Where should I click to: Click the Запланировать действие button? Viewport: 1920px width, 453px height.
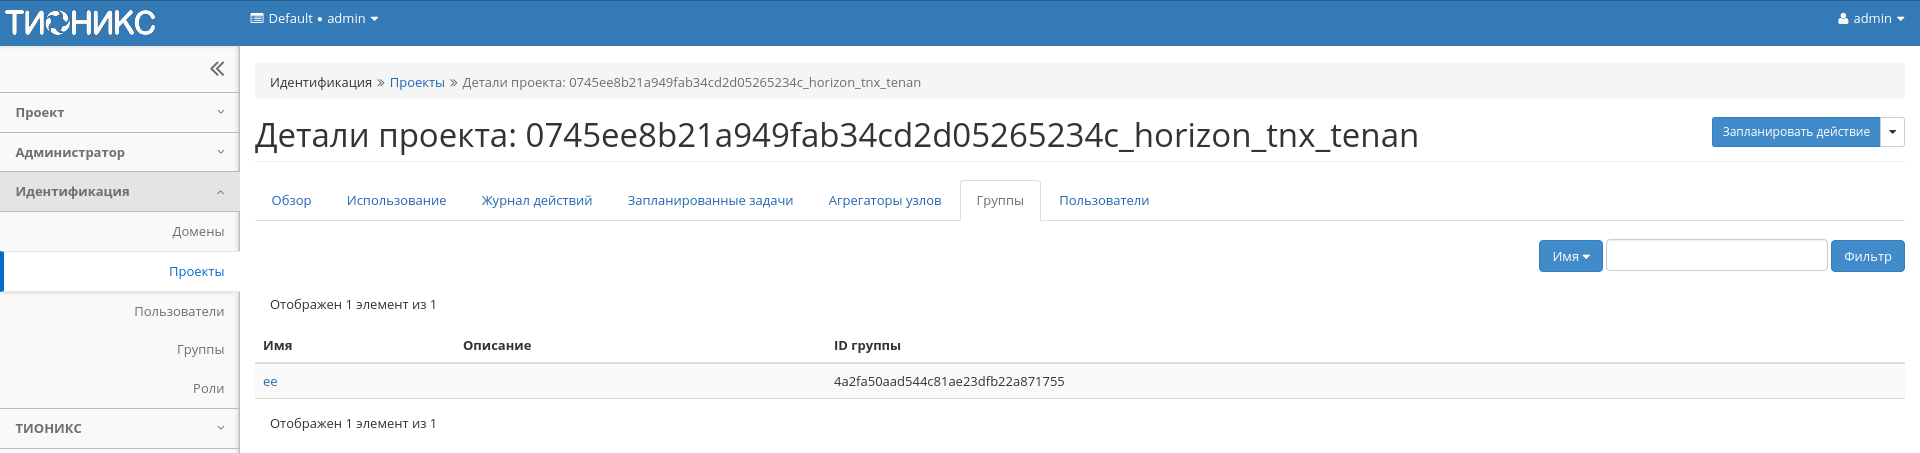pyautogui.click(x=1795, y=132)
